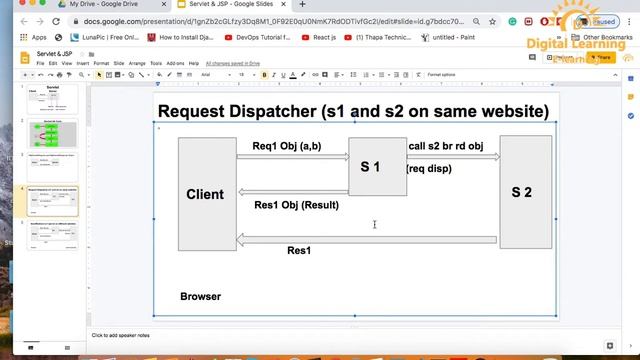The image size is (640, 360).
Task: Click the shape tool icon
Action: (131, 75)
